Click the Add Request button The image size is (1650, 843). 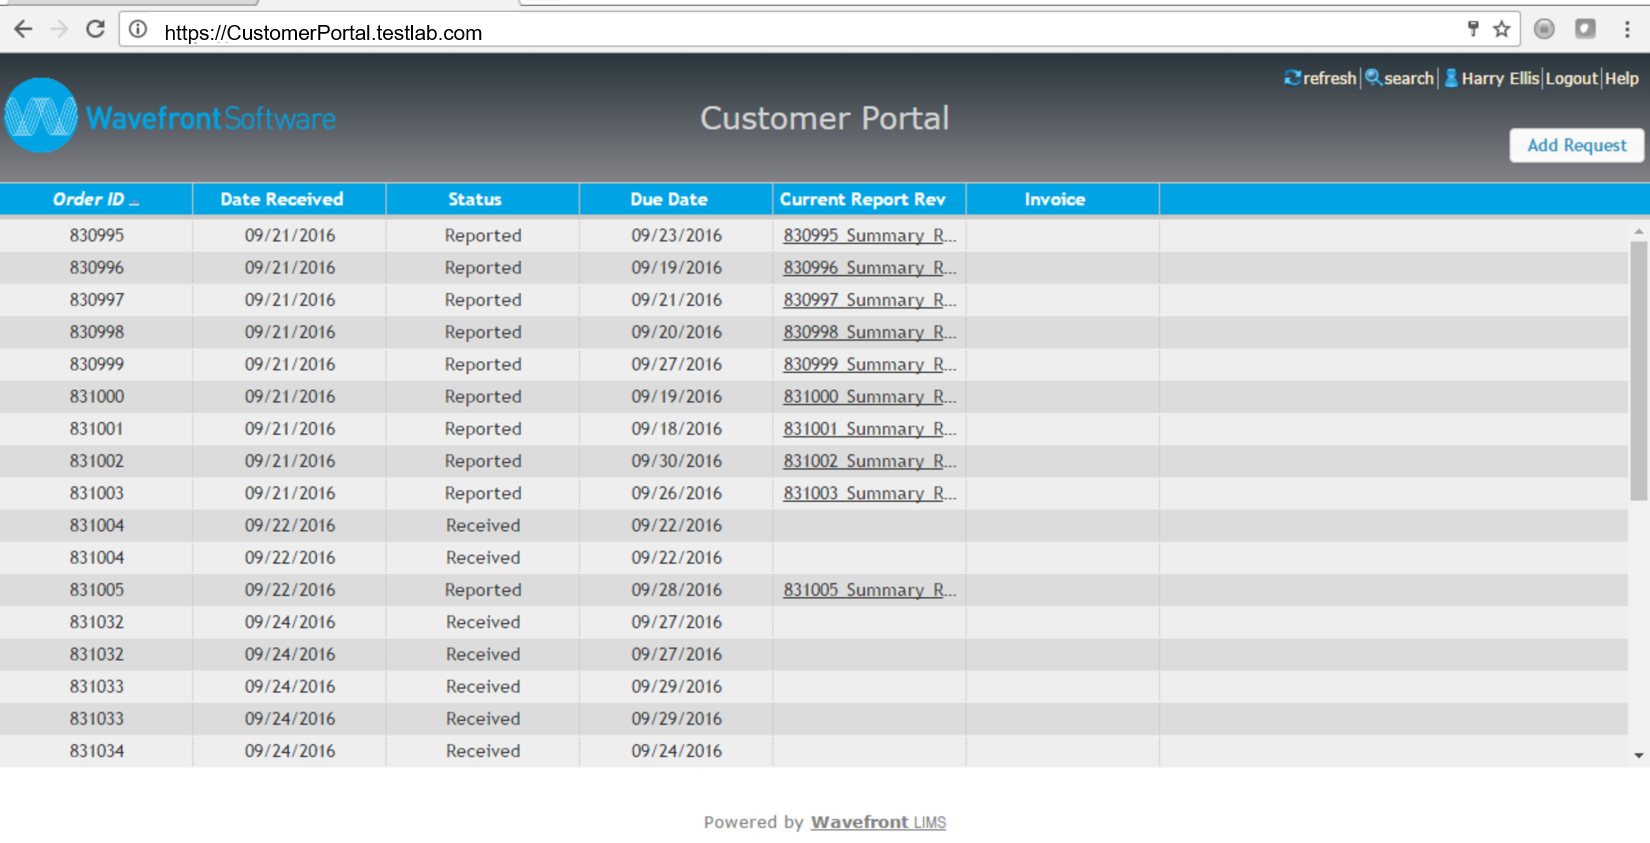point(1576,145)
